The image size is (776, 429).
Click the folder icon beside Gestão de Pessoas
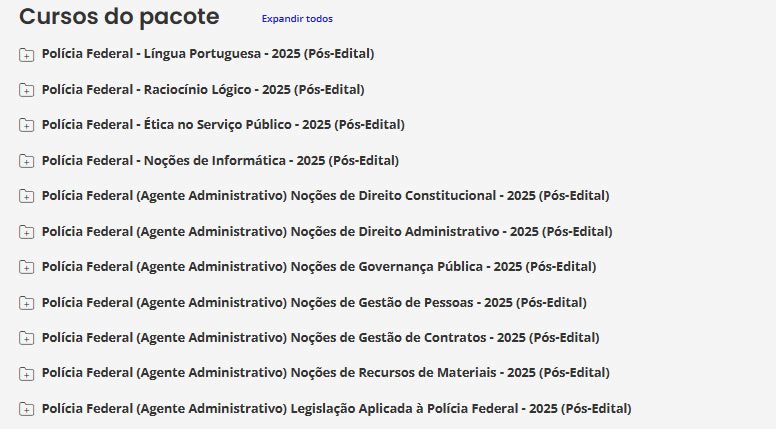coord(26,303)
